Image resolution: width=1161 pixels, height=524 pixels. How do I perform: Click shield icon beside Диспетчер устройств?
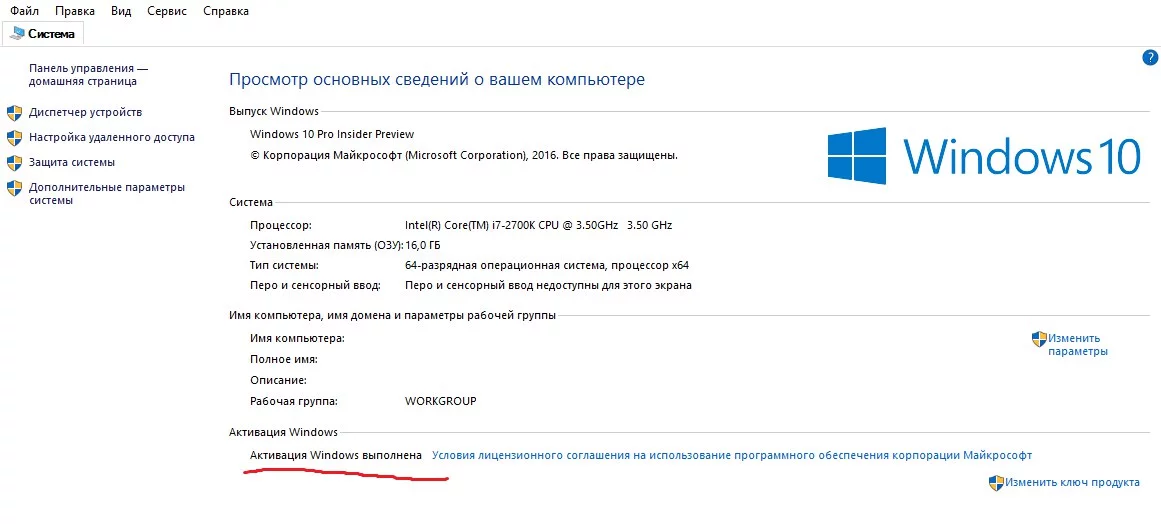tap(14, 112)
